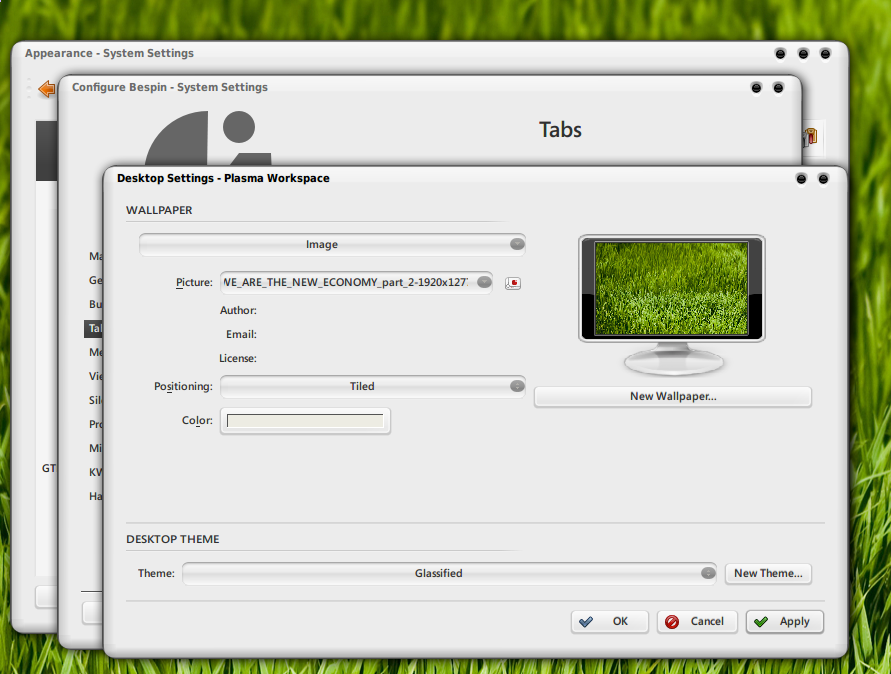The width and height of the screenshot is (891, 674).
Task: Close the Appearance System Settings window
Action: pos(825,54)
